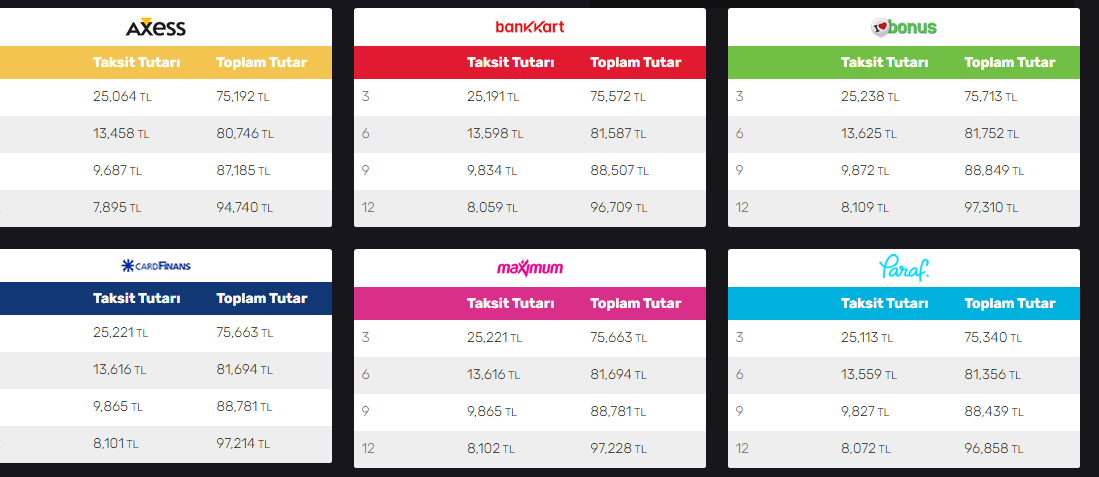
Task: Select the 8,072 TL Paraf installment
Action: (x=864, y=449)
